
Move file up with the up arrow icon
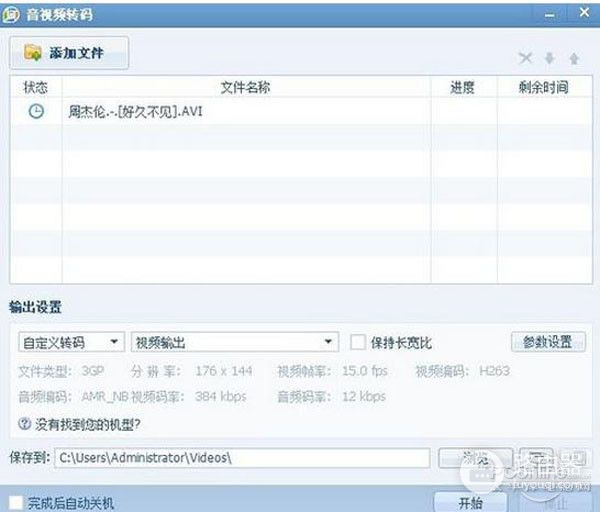(x=574, y=59)
